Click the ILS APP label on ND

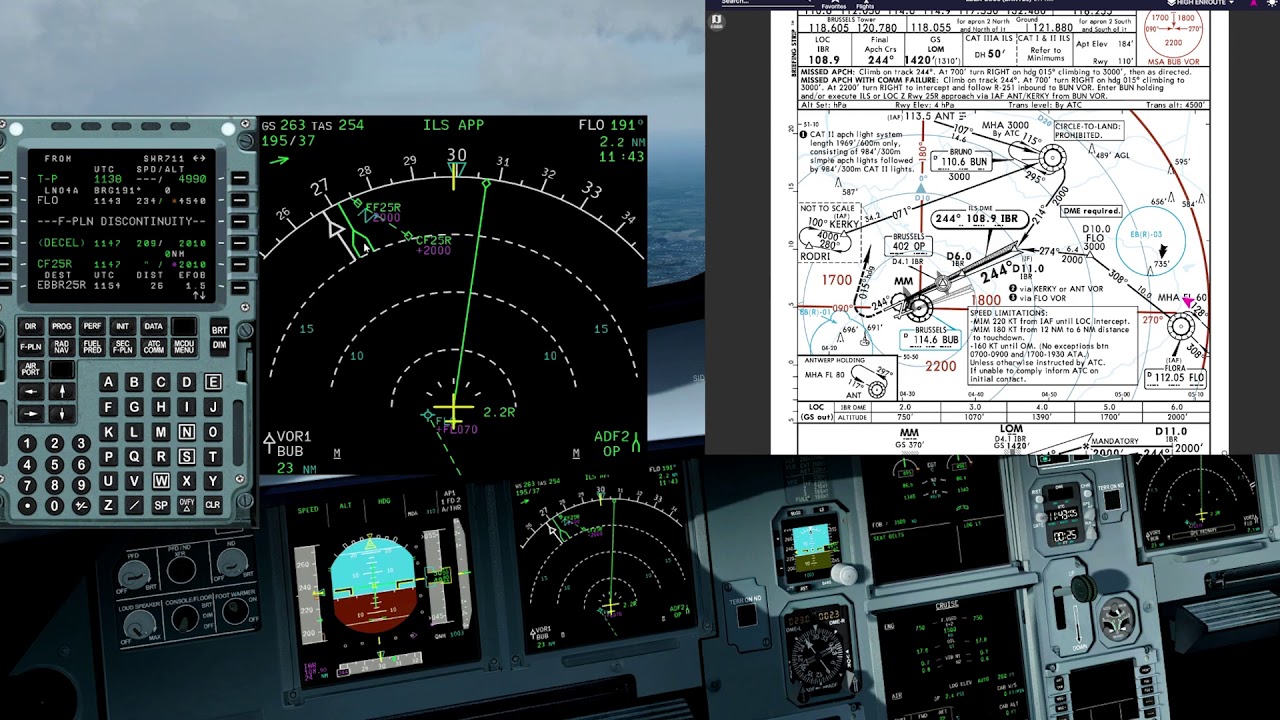[x=453, y=125]
